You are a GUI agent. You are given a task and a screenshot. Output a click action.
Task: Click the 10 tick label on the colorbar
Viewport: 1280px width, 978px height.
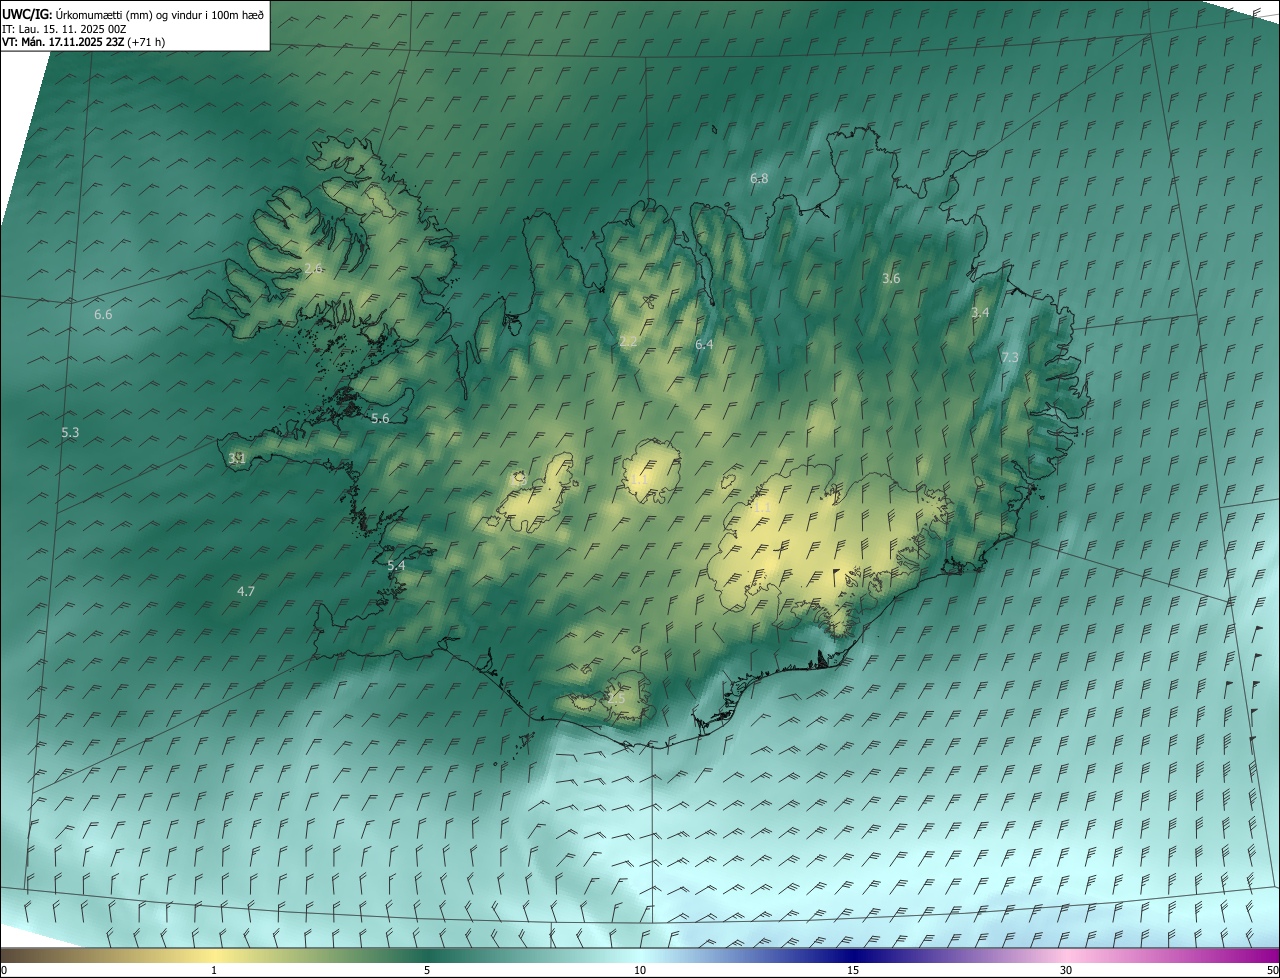(x=640, y=970)
